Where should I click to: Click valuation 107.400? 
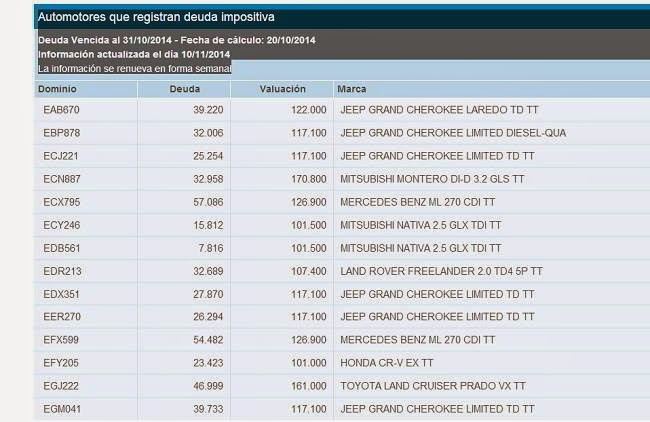pos(308,272)
